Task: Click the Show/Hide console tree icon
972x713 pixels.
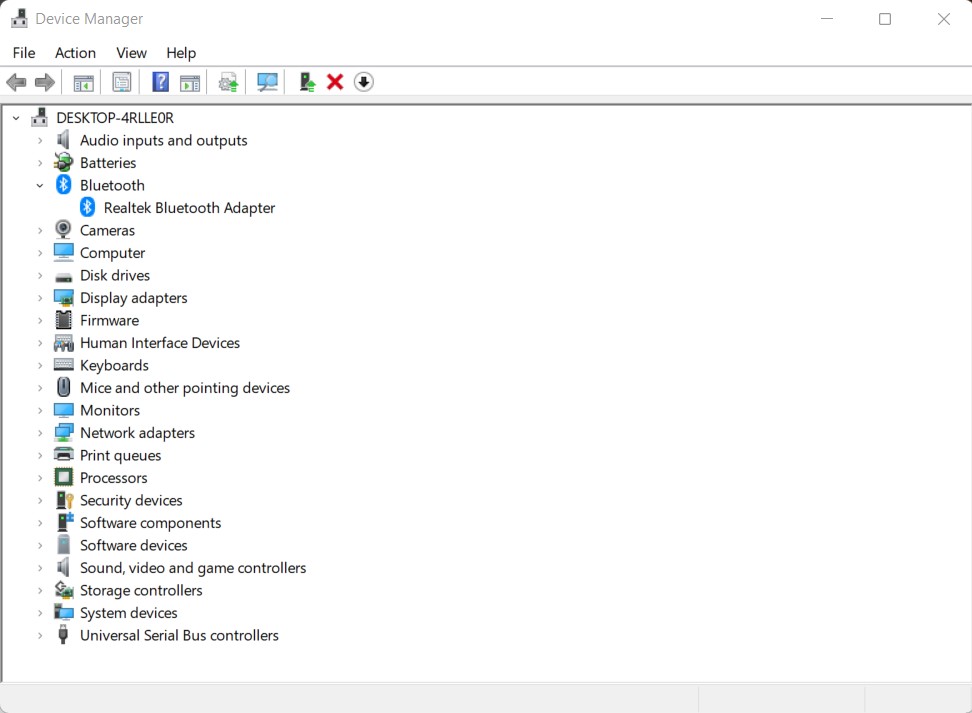Action: 83,81
